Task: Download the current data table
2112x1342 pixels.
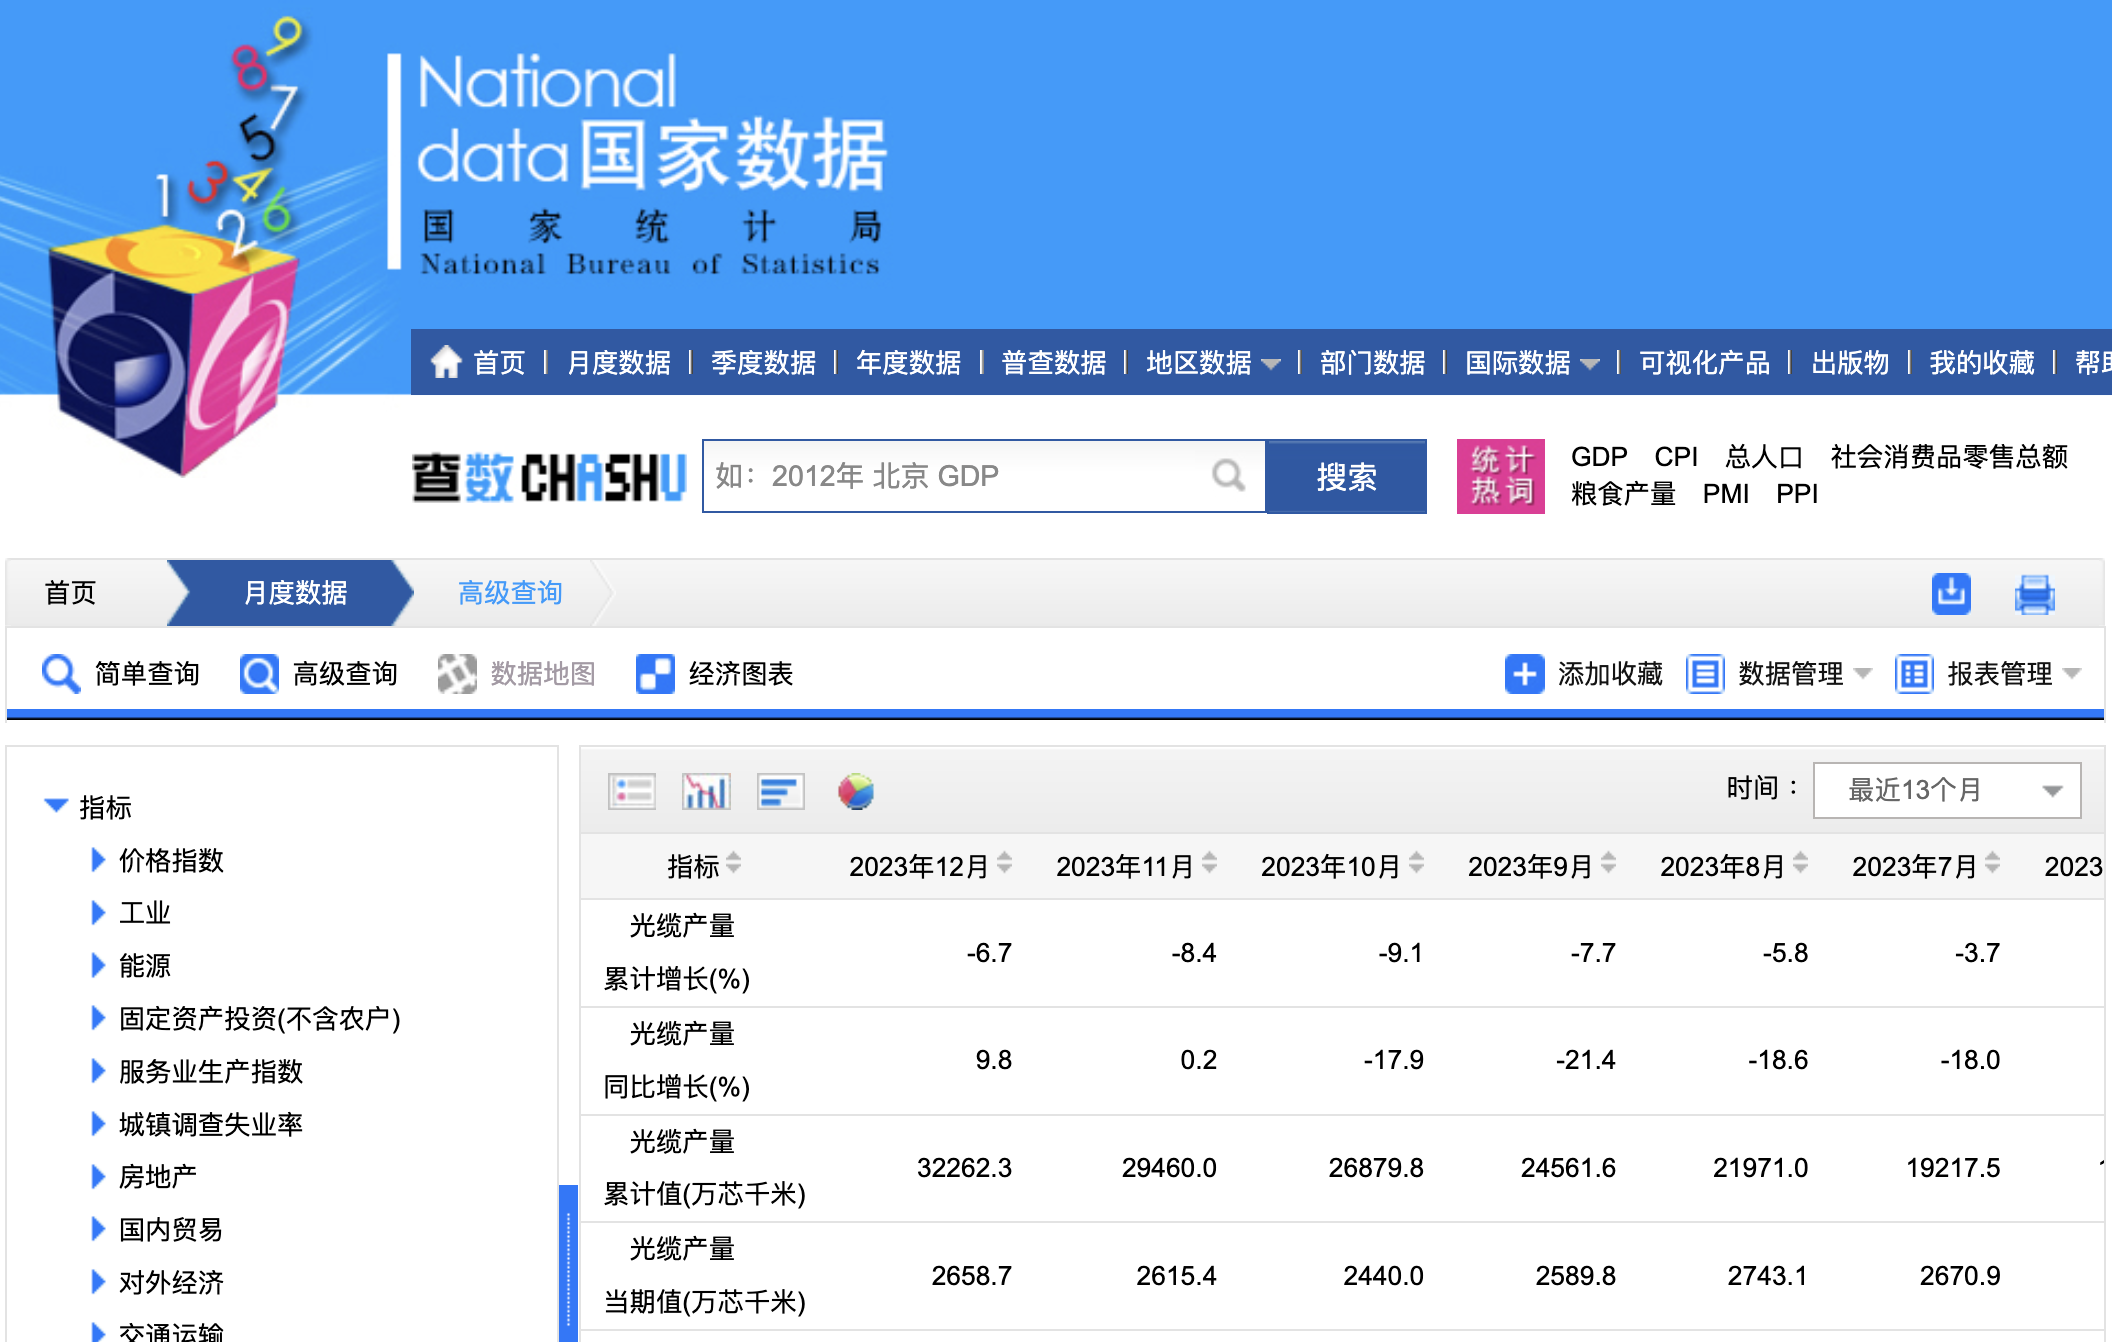Action: coord(1948,592)
